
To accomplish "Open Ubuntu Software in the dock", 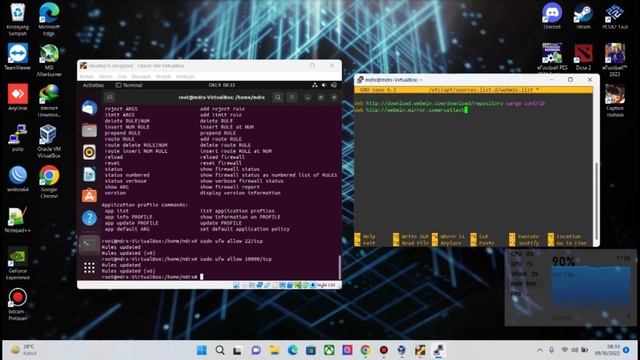I will coord(89,196).
